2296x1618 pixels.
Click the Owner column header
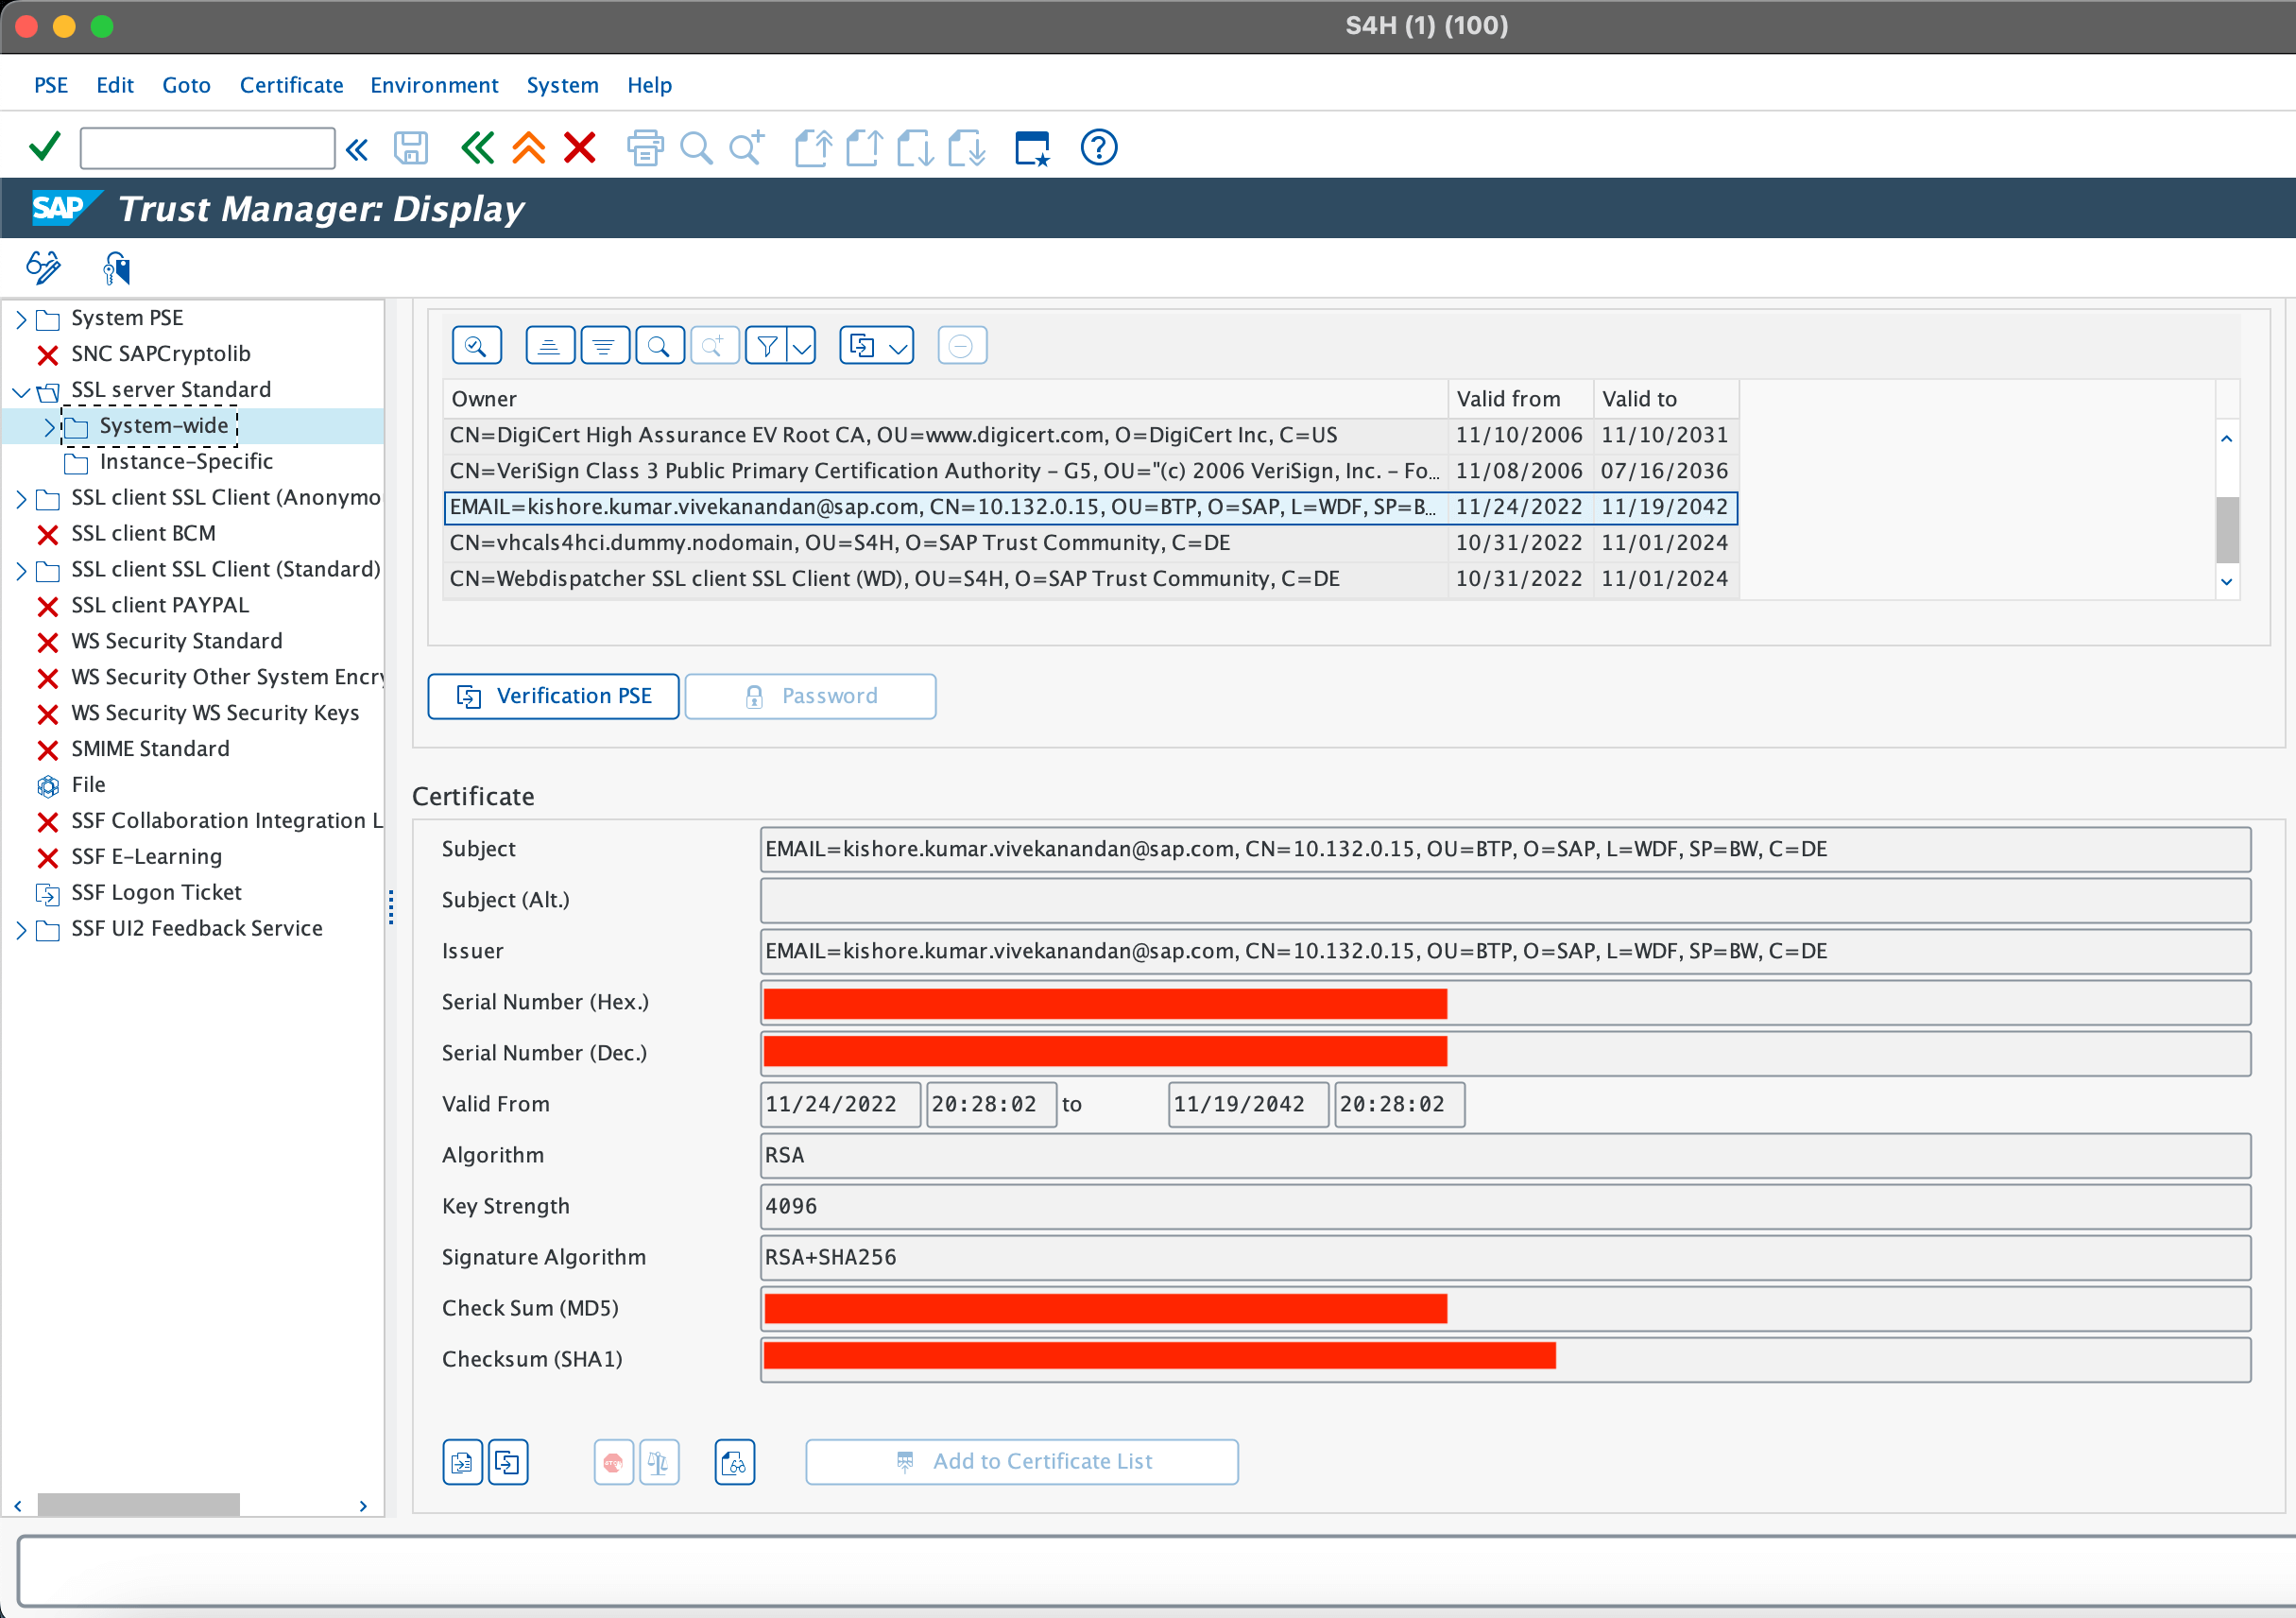(945, 399)
